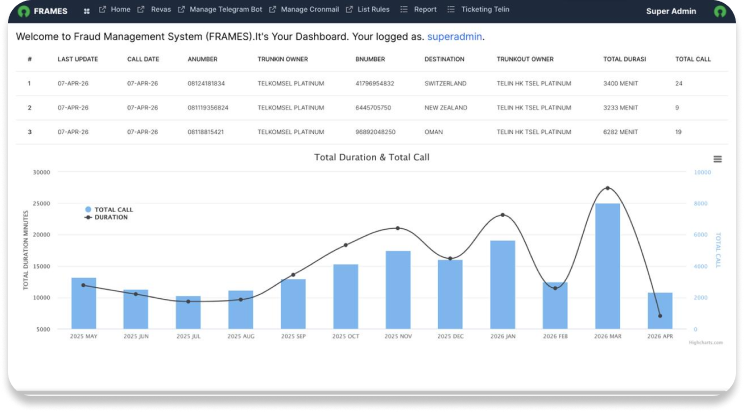Viewport: 744px width, 412px height.
Task: Click the icon beside Manage Telegram Bot
Action: 181,9
